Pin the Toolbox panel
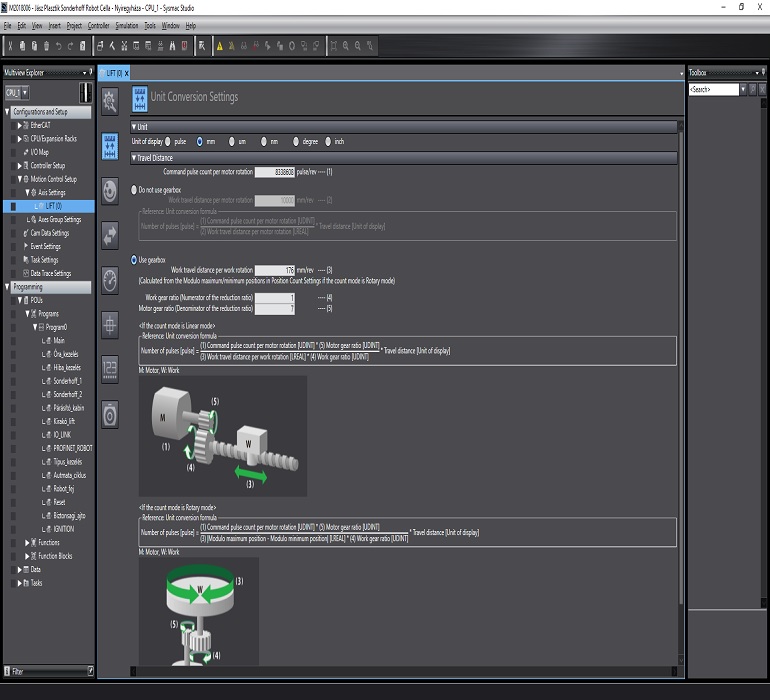The image size is (770, 700). [x=763, y=72]
